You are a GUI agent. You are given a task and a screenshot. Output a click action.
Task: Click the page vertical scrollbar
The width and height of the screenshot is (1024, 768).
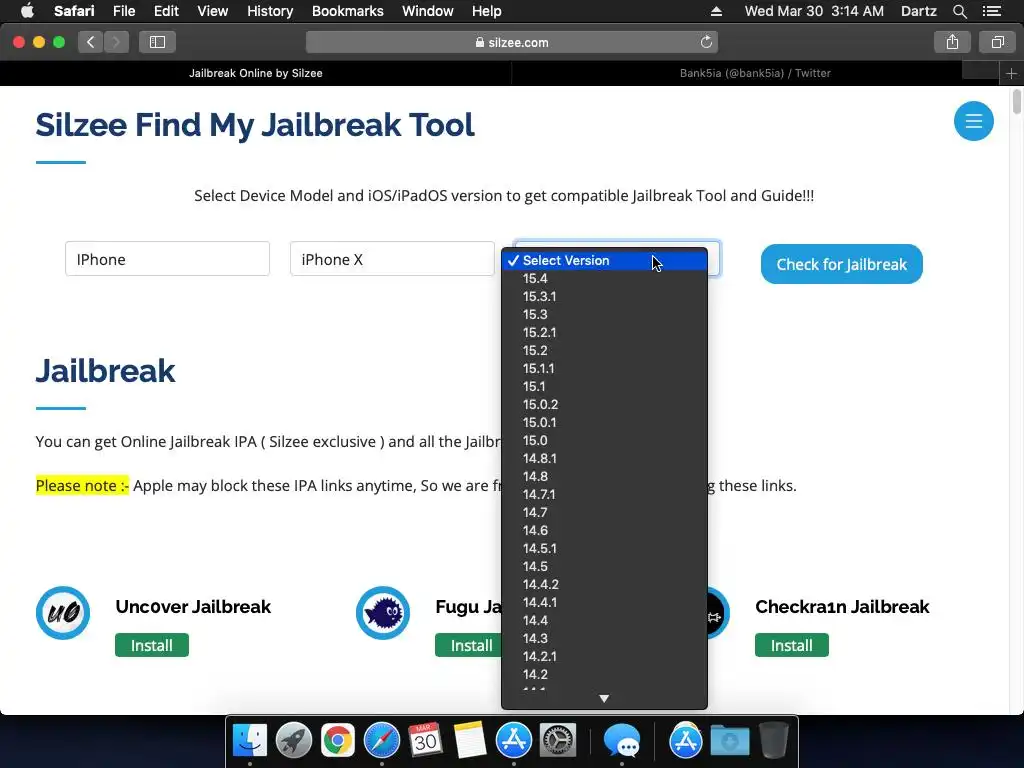(x=1016, y=103)
